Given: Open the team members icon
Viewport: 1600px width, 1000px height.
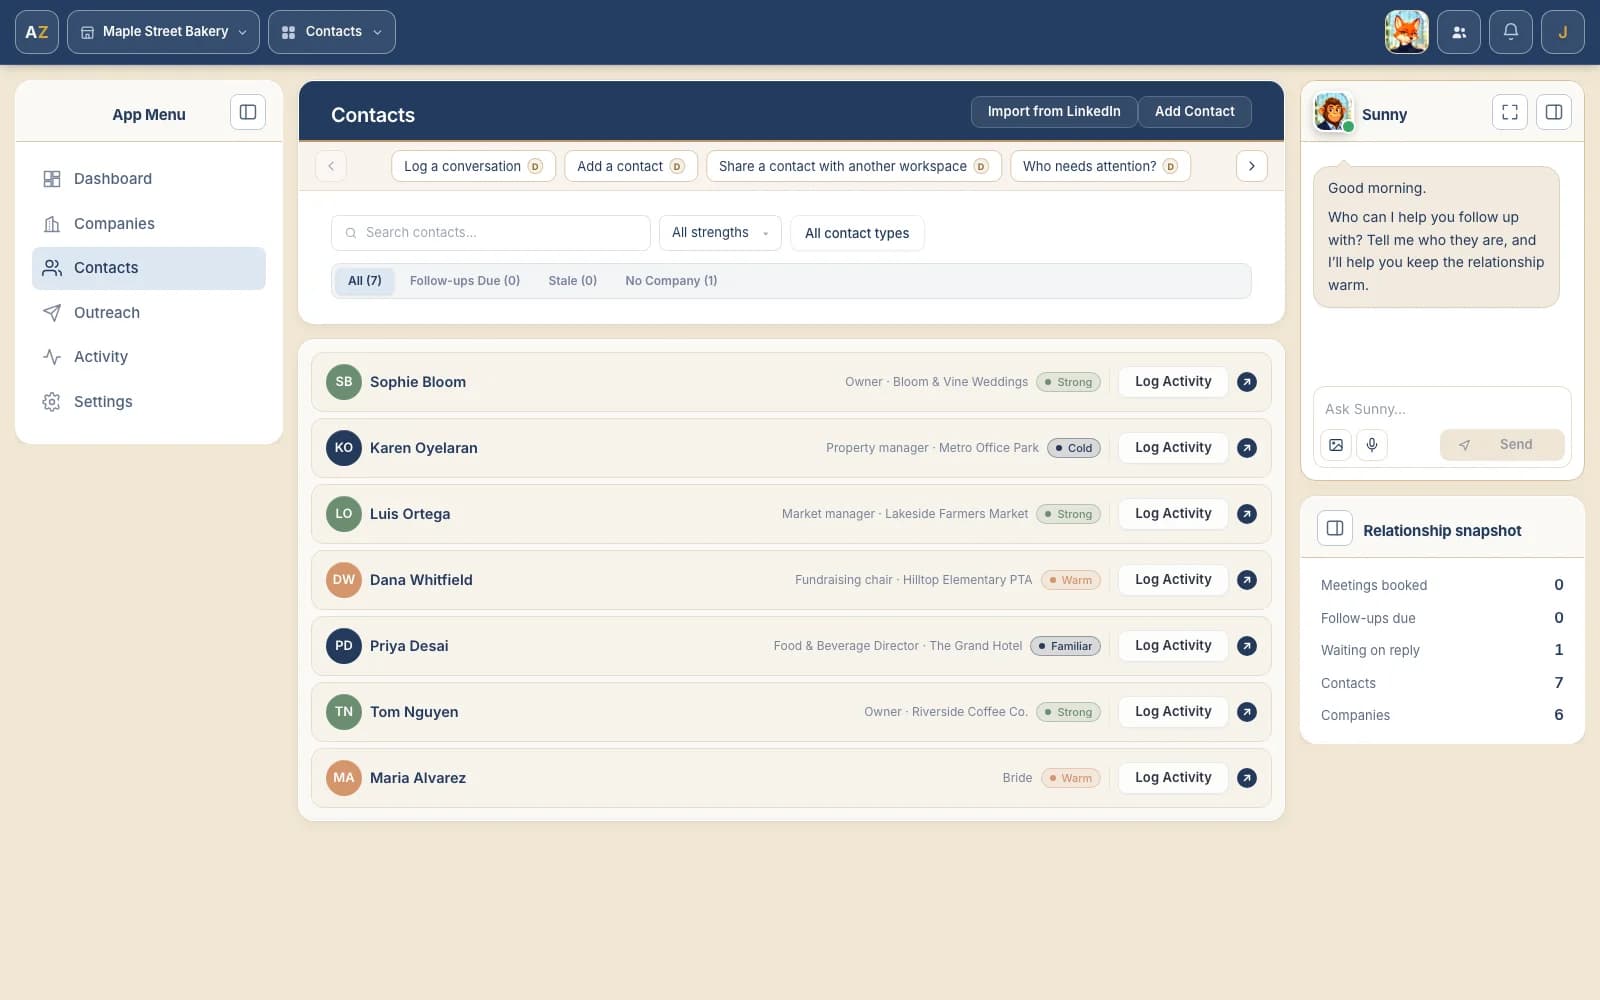Looking at the screenshot, I should tap(1459, 32).
